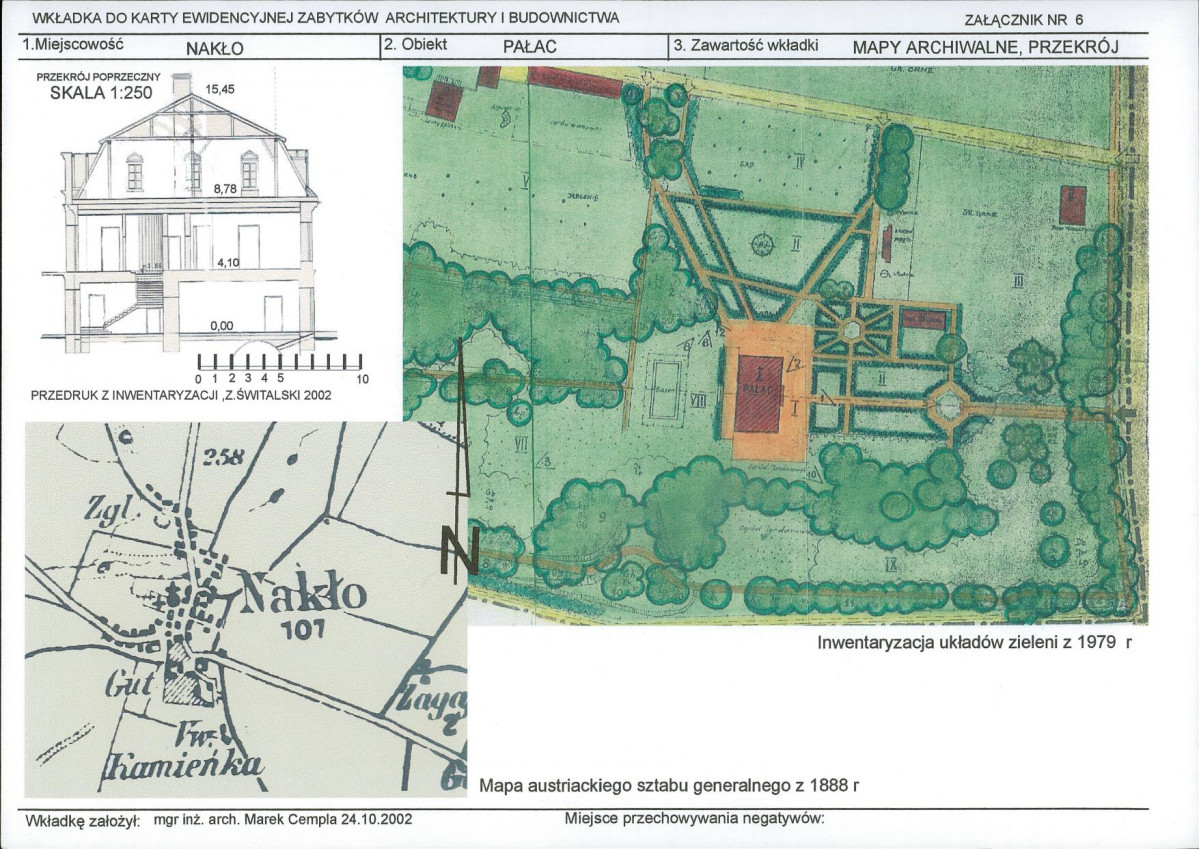1199x849 pixels.
Task: Click the red building at the map's top-left corner
Action: pyautogui.click(x=443, y=99)
